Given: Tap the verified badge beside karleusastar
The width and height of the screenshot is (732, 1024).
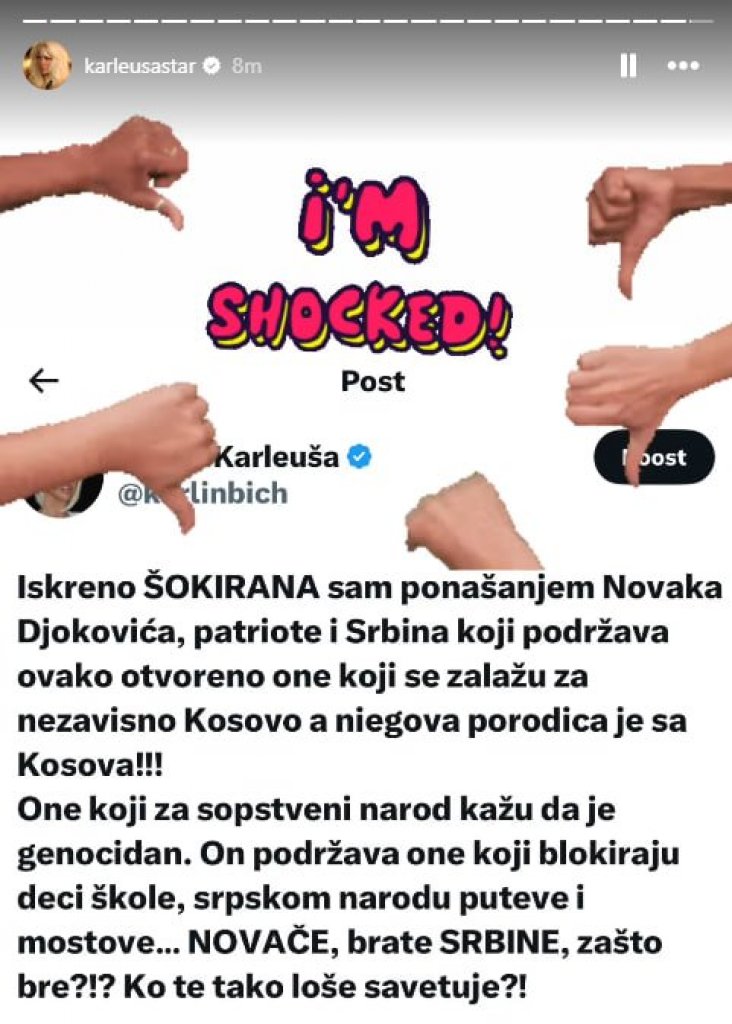Looking at the screenshot, I should (x=212, y=66).
